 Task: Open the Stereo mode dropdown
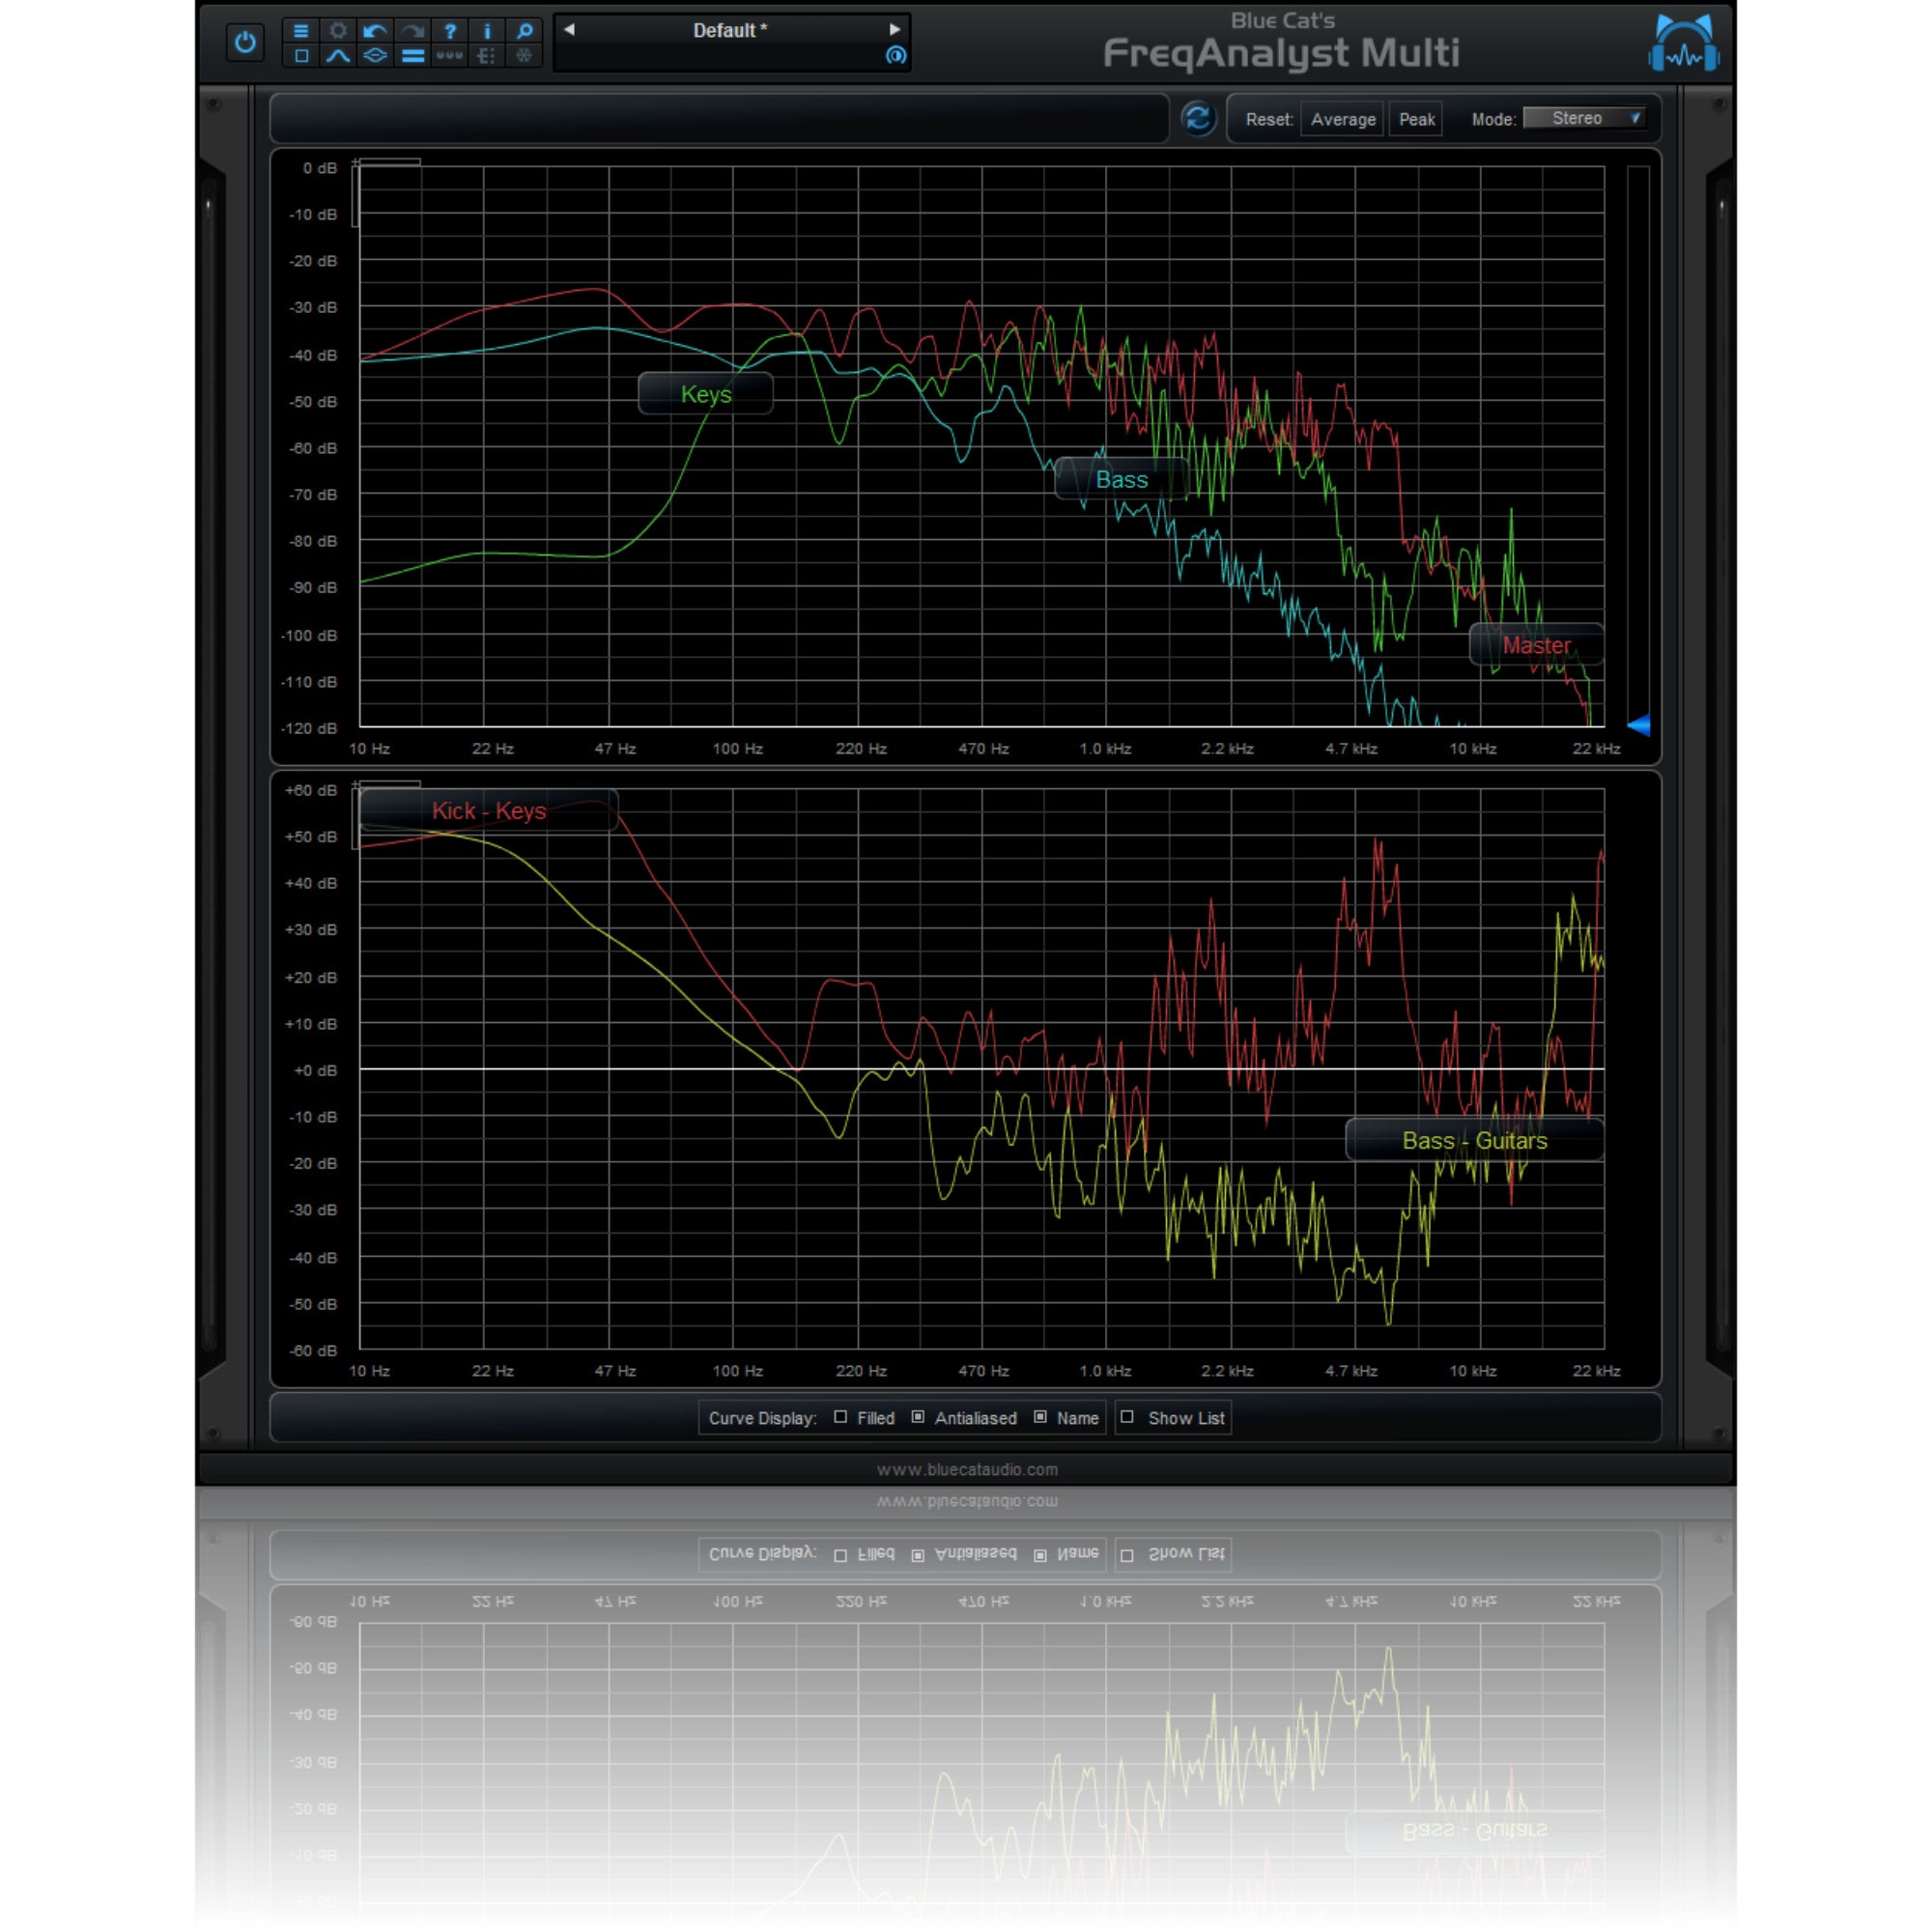click(1584, 118)
